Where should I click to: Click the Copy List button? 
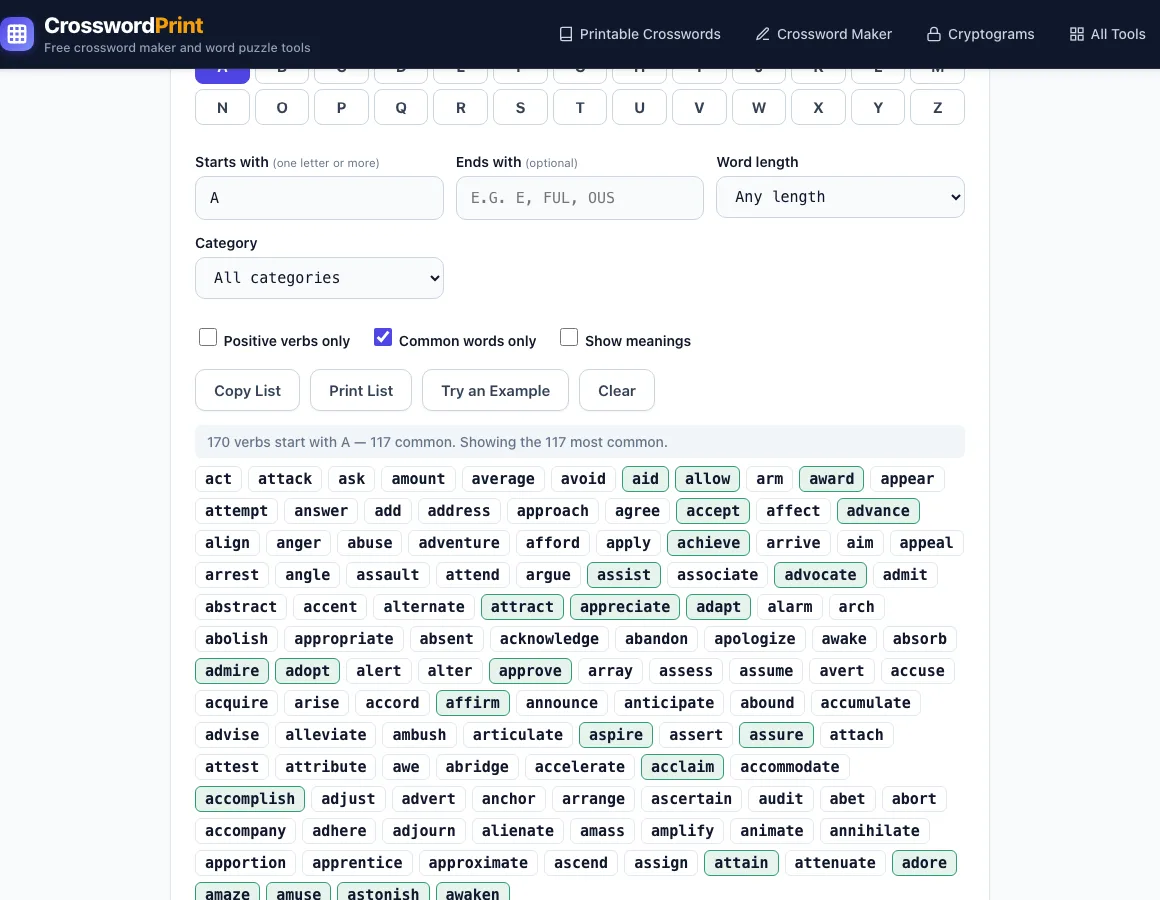point(247,390)
